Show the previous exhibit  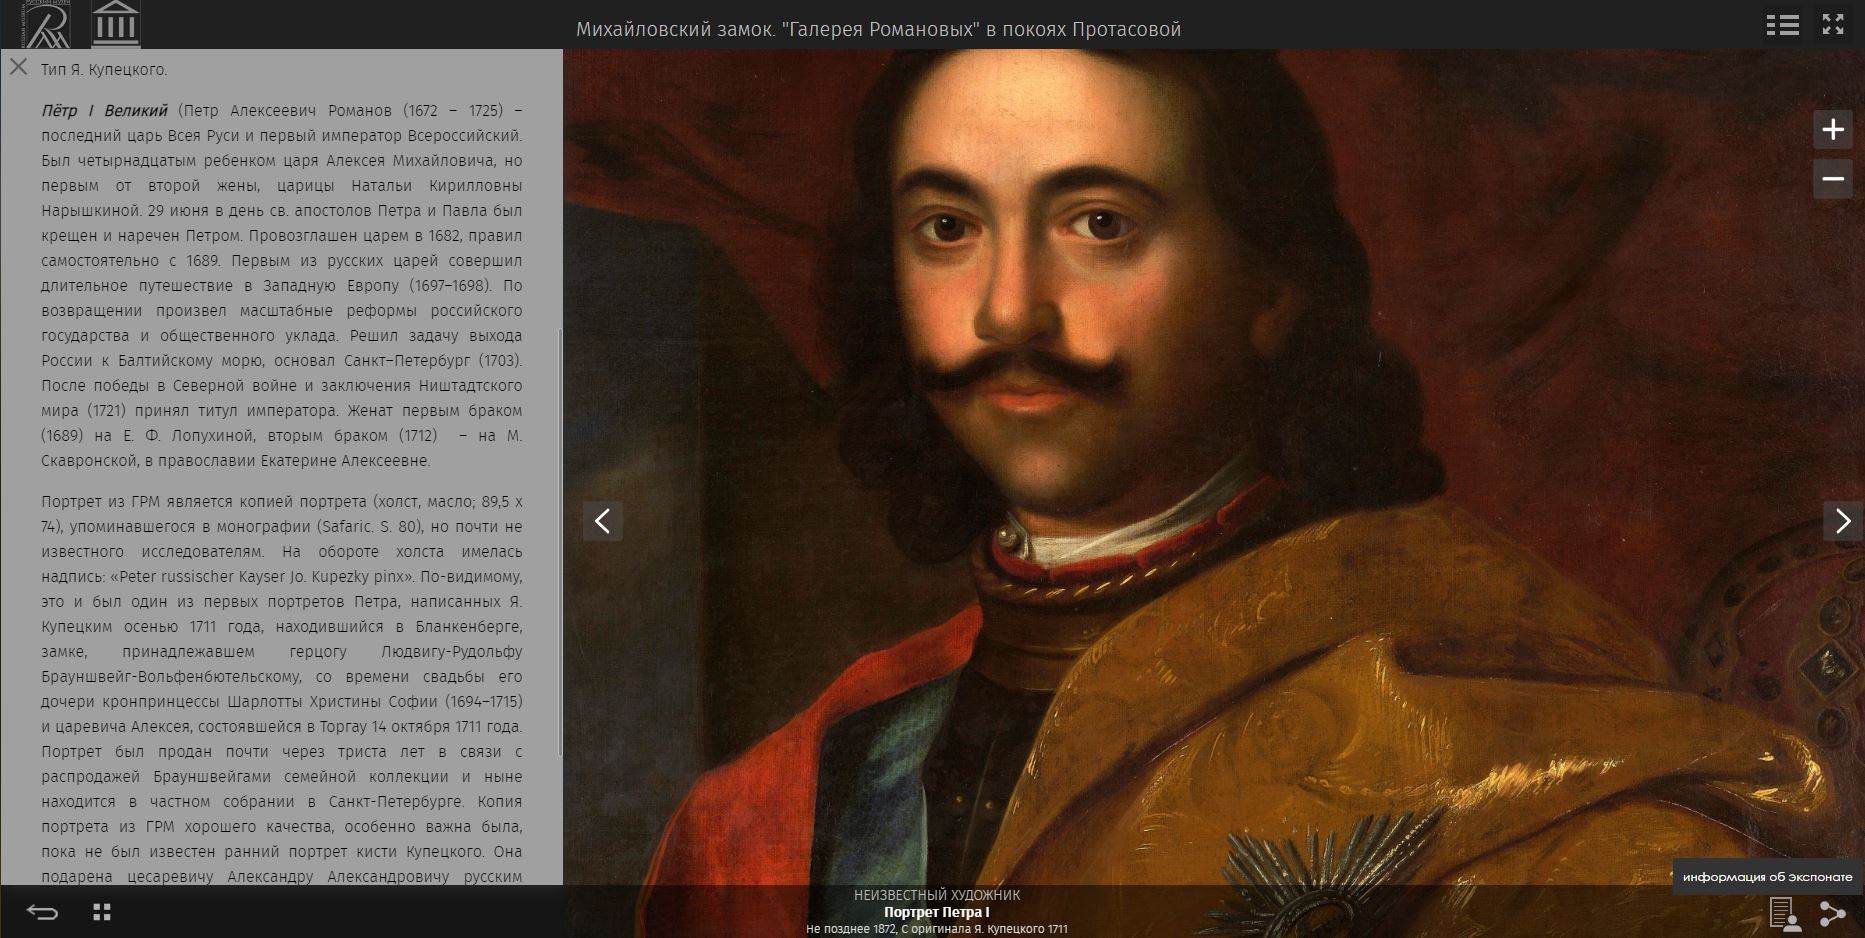[603, 521]
